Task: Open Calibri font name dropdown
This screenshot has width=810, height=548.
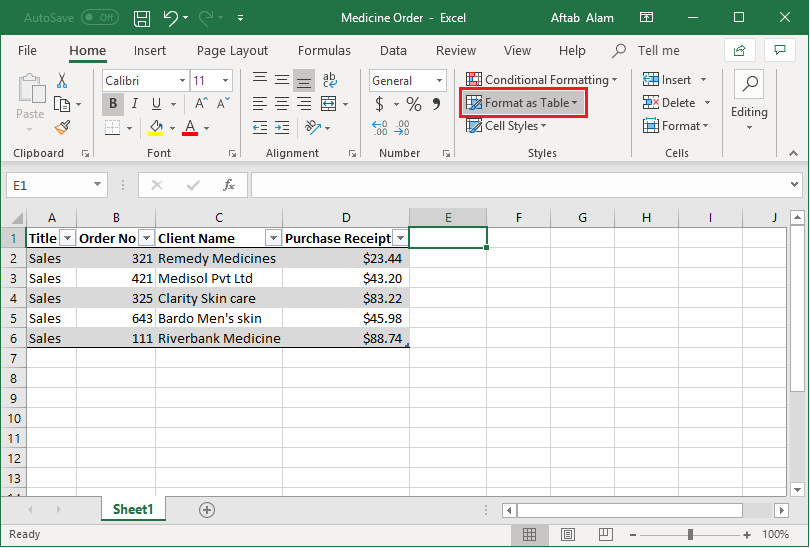Action: click(182, 81)
